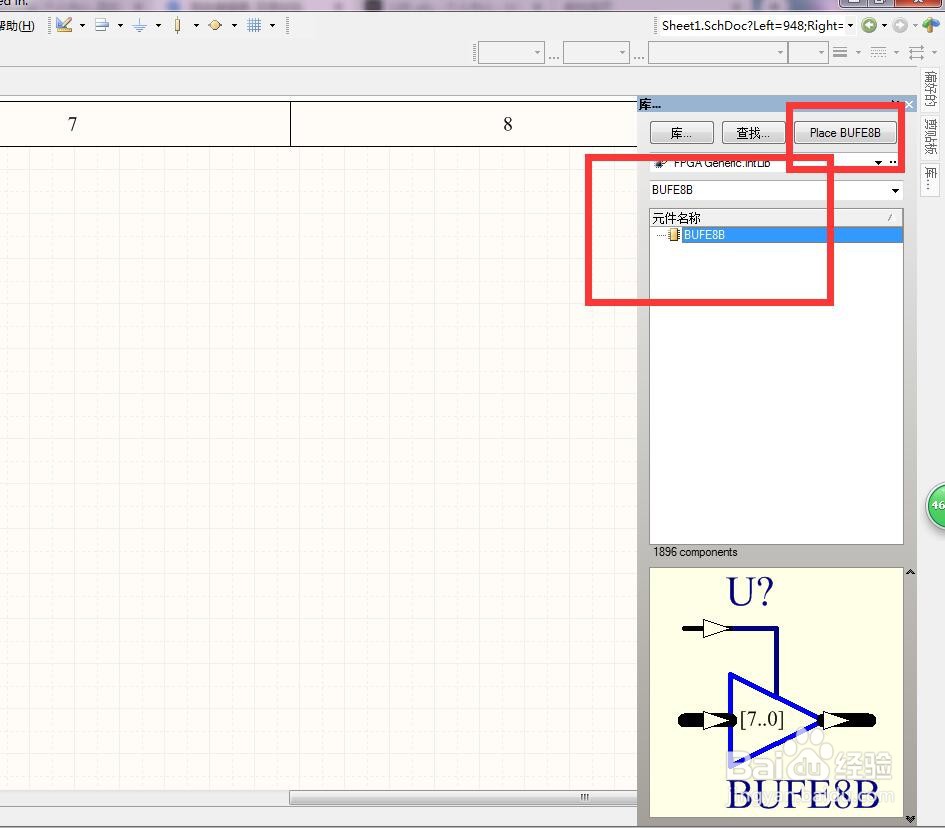
Task: Click the BUFE8B component chip icon
Action: (x=674, y=235)
